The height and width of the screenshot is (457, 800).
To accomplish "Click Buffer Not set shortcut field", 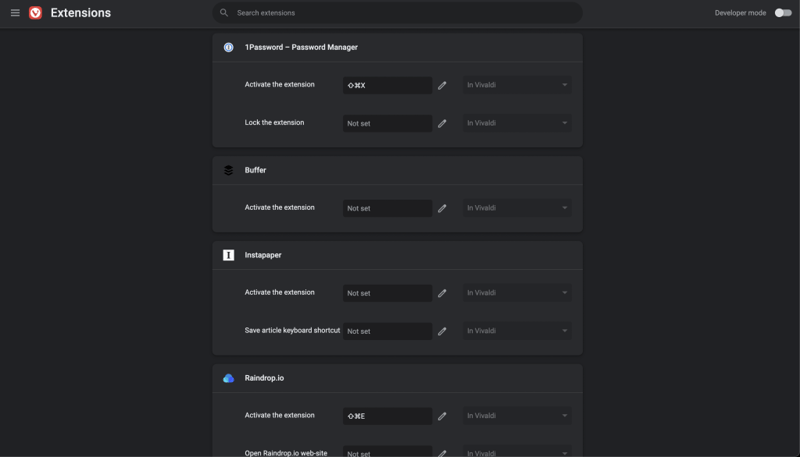I will coord(387,209).
